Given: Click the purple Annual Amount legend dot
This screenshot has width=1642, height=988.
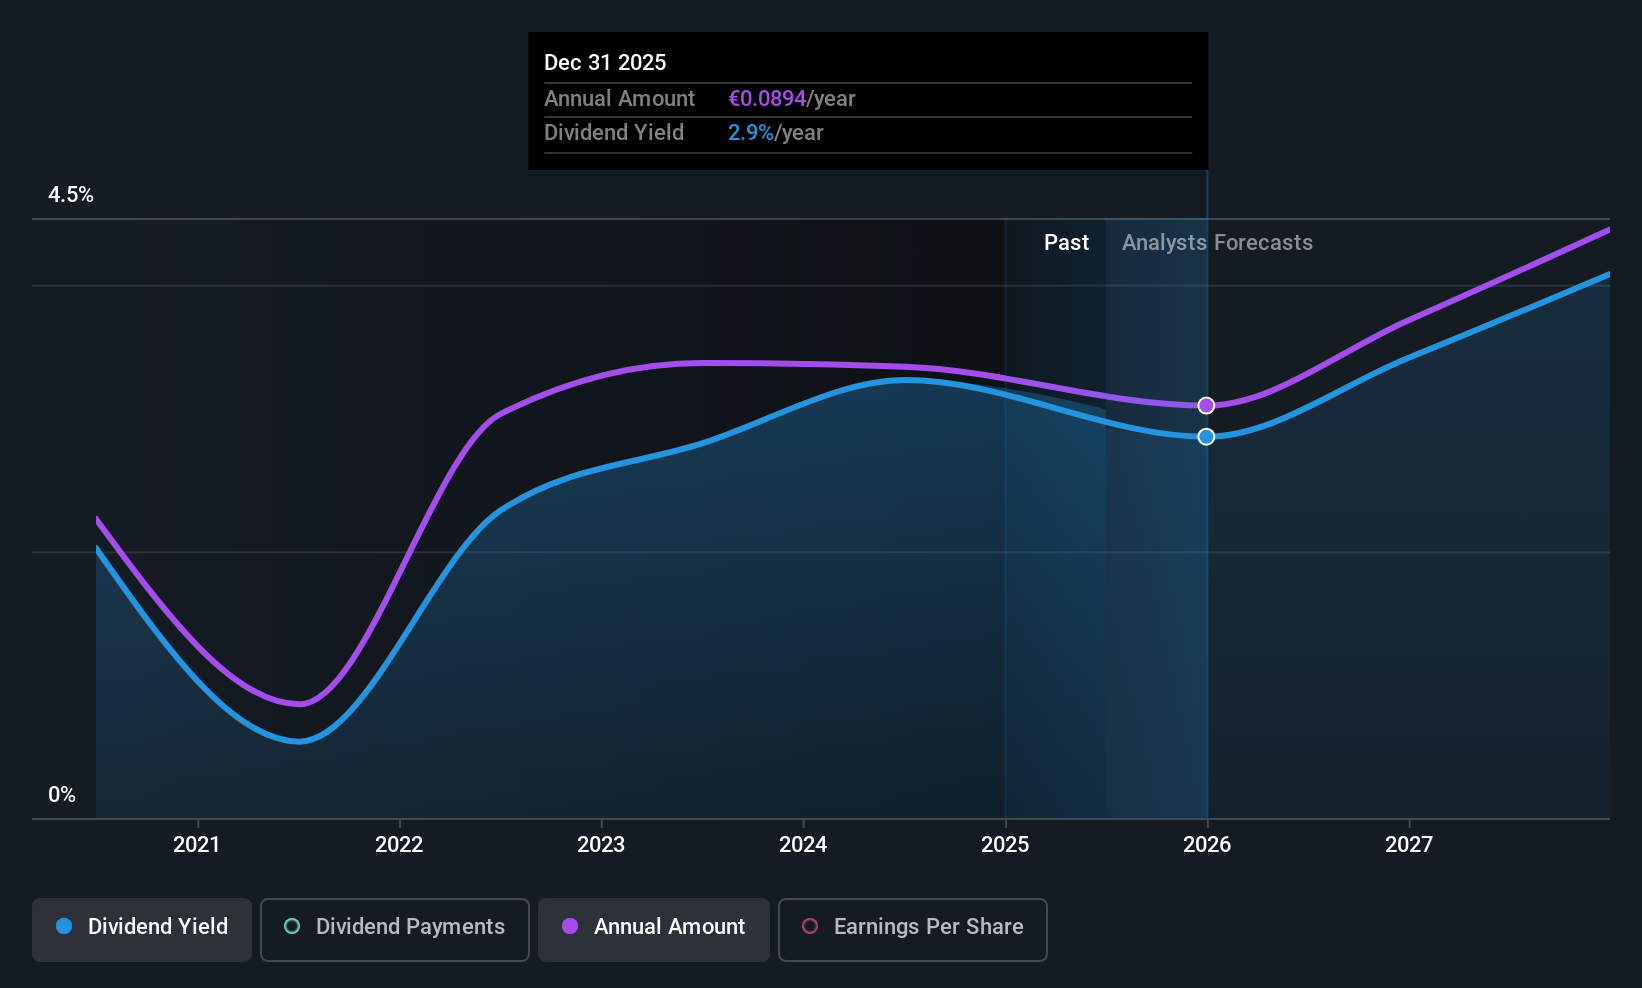Looking at the screenshot, I should (x=570, y=926).
